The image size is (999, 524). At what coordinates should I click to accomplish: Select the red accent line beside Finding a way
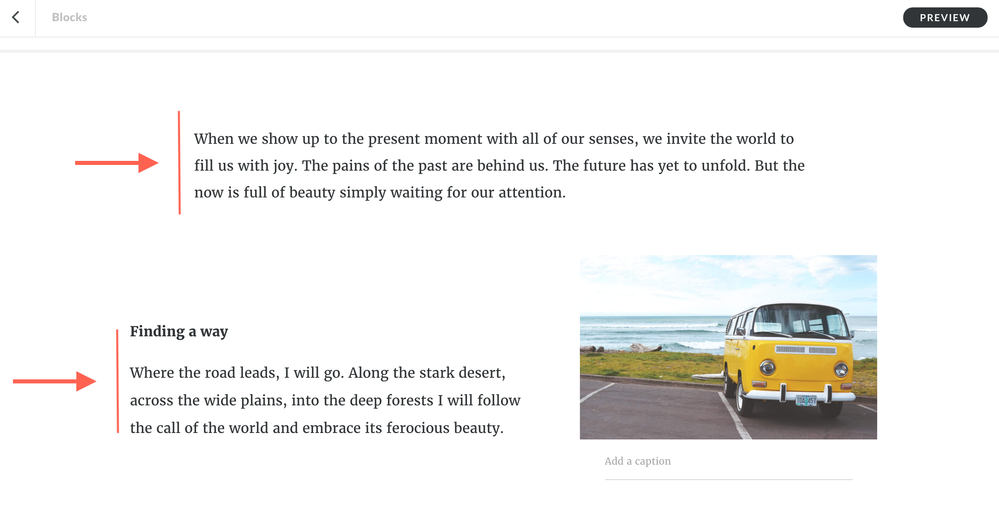pyautogui.click(x=117, y=380)
